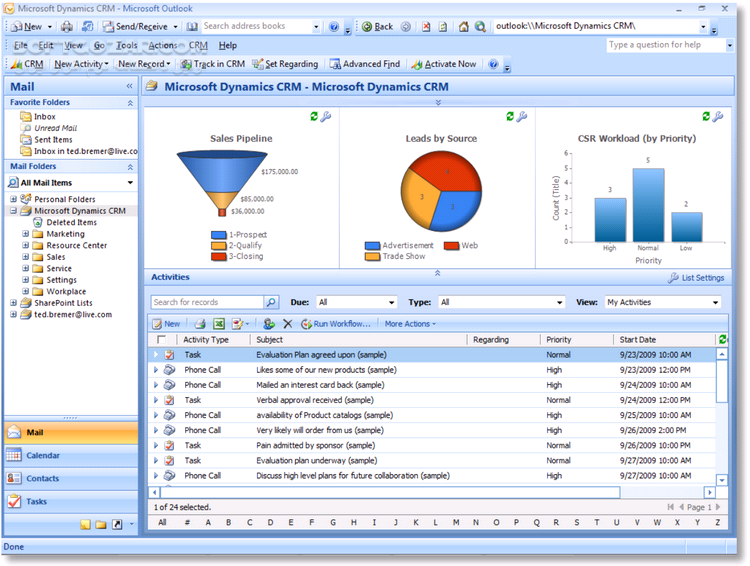The image size is (750, 566).
Task: Click the CRM toolbar button
Action: (27, 64)
